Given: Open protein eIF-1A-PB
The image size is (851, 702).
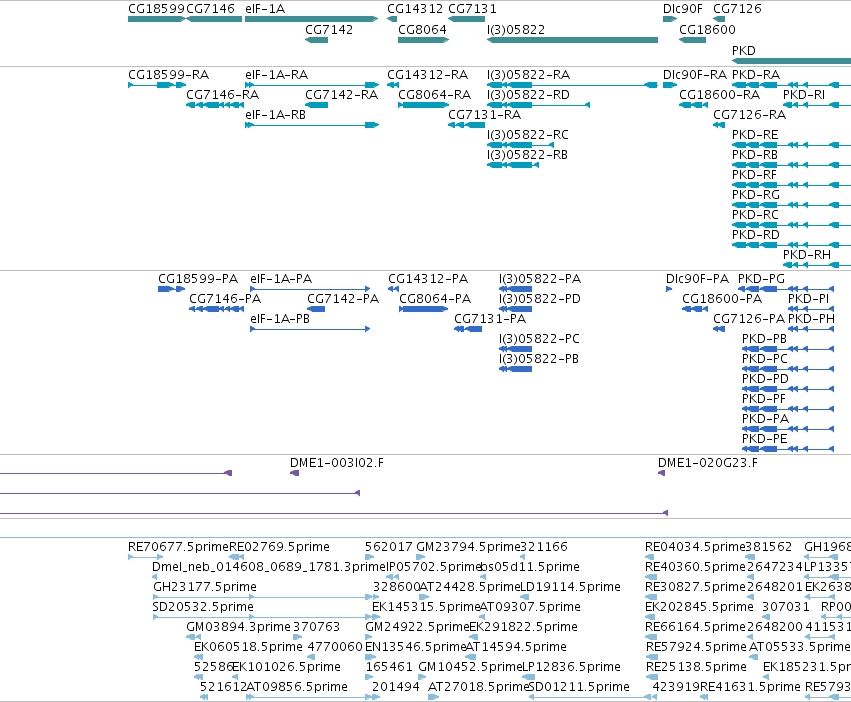Looking at the screenshot, I should pyautogui.click(x=280, y=319).
